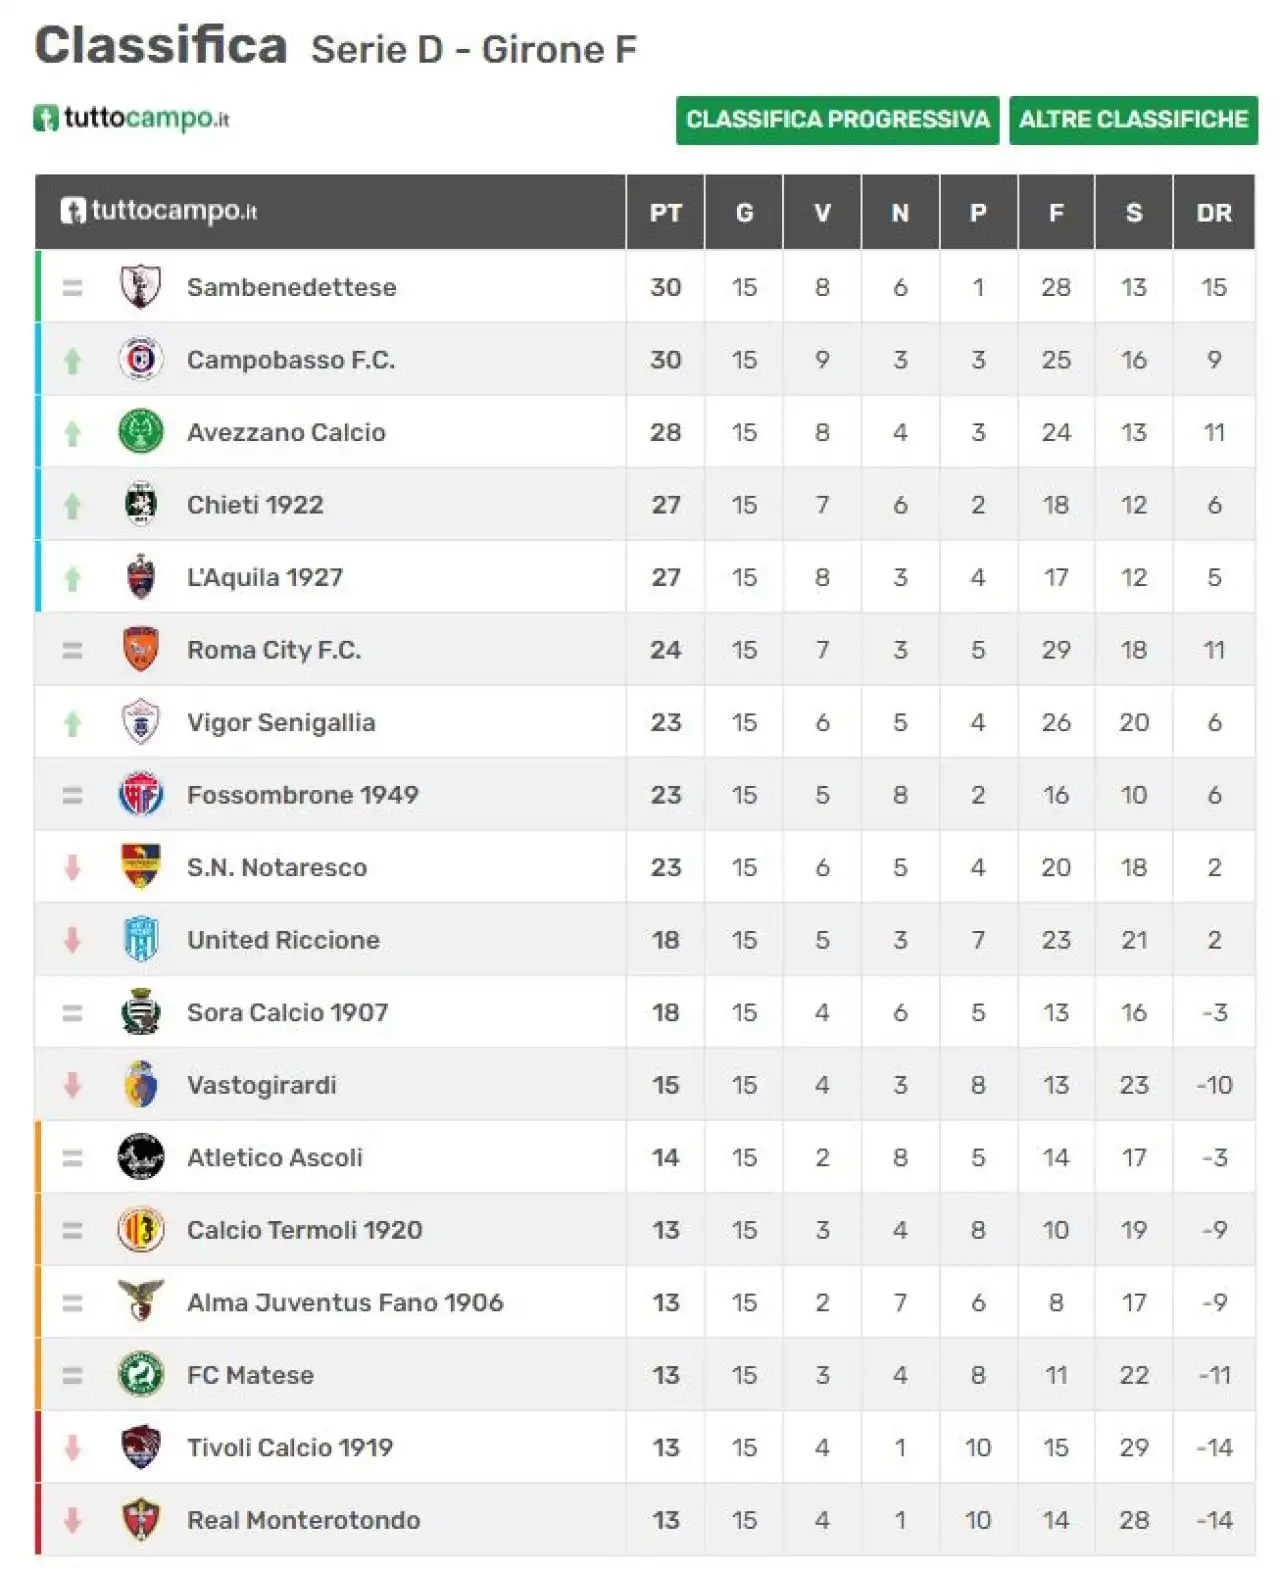Open the Vigor Senigallia team page
Viewport: 1280px width, 1570px height.
[x=281, y=722]
